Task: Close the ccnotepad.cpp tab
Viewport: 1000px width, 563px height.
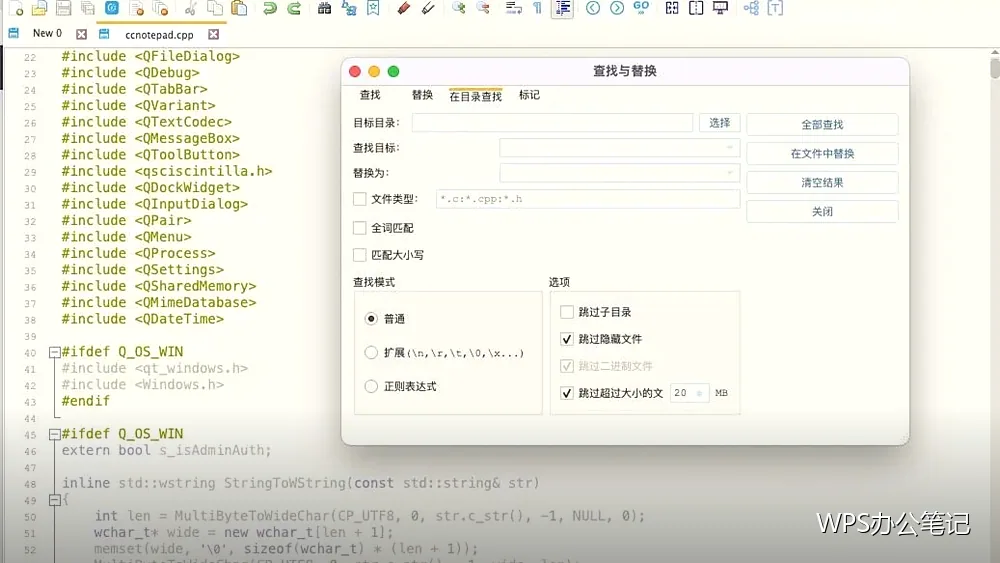Action: coord(214,34)
